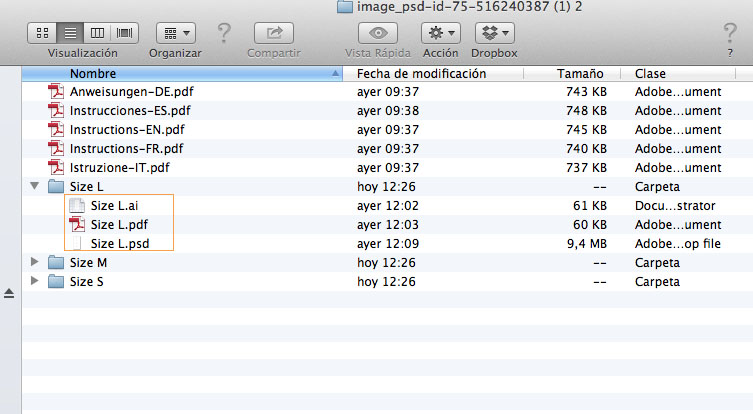
Task: Sort by Clase column header
Action: pyautogui.click(x=678, y=73)
